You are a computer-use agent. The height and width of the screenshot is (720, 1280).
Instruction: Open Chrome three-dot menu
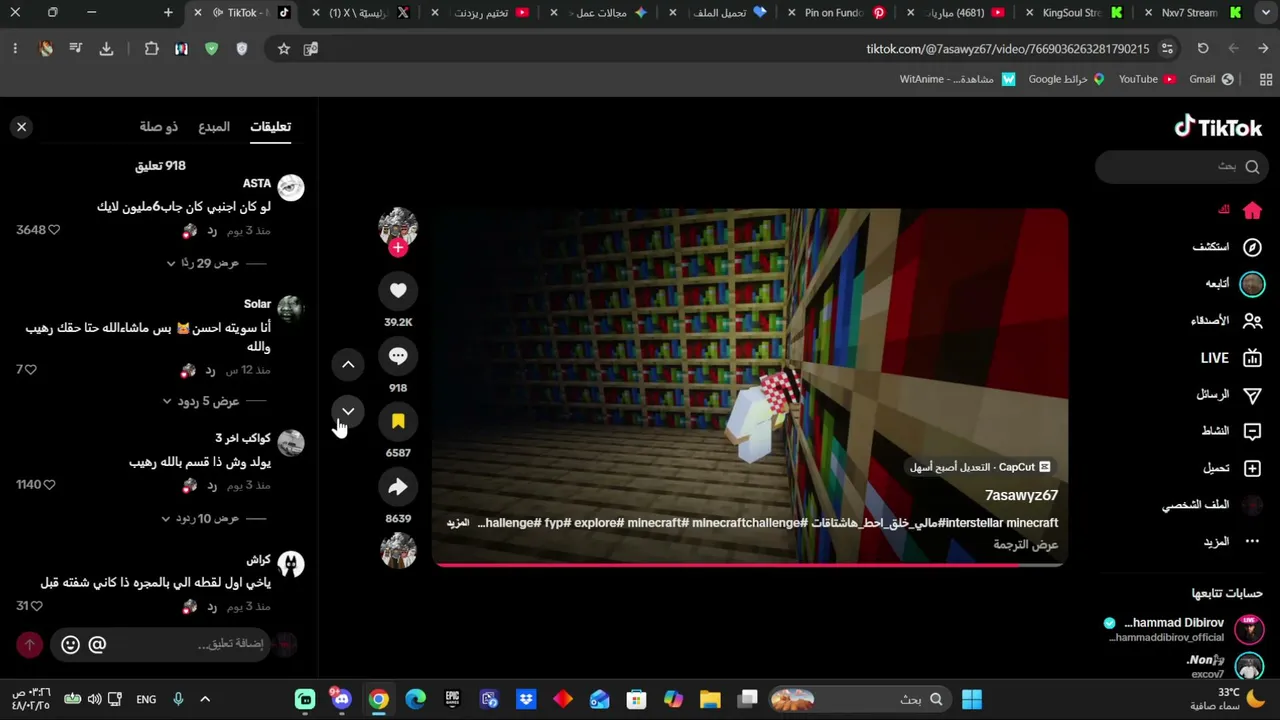pos(15,48)
